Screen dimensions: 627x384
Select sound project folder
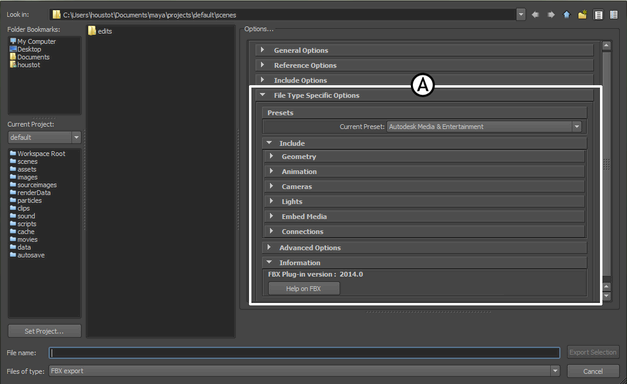click(22, 216)
